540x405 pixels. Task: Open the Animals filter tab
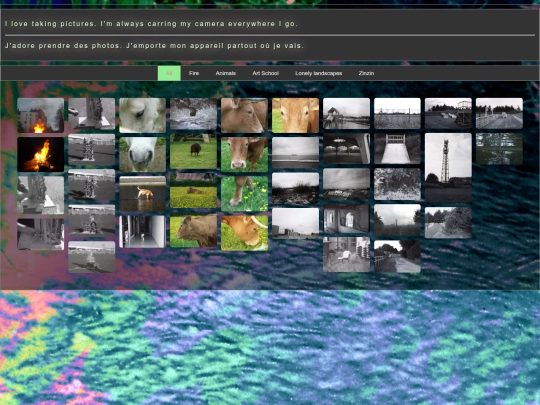point(226,73)
